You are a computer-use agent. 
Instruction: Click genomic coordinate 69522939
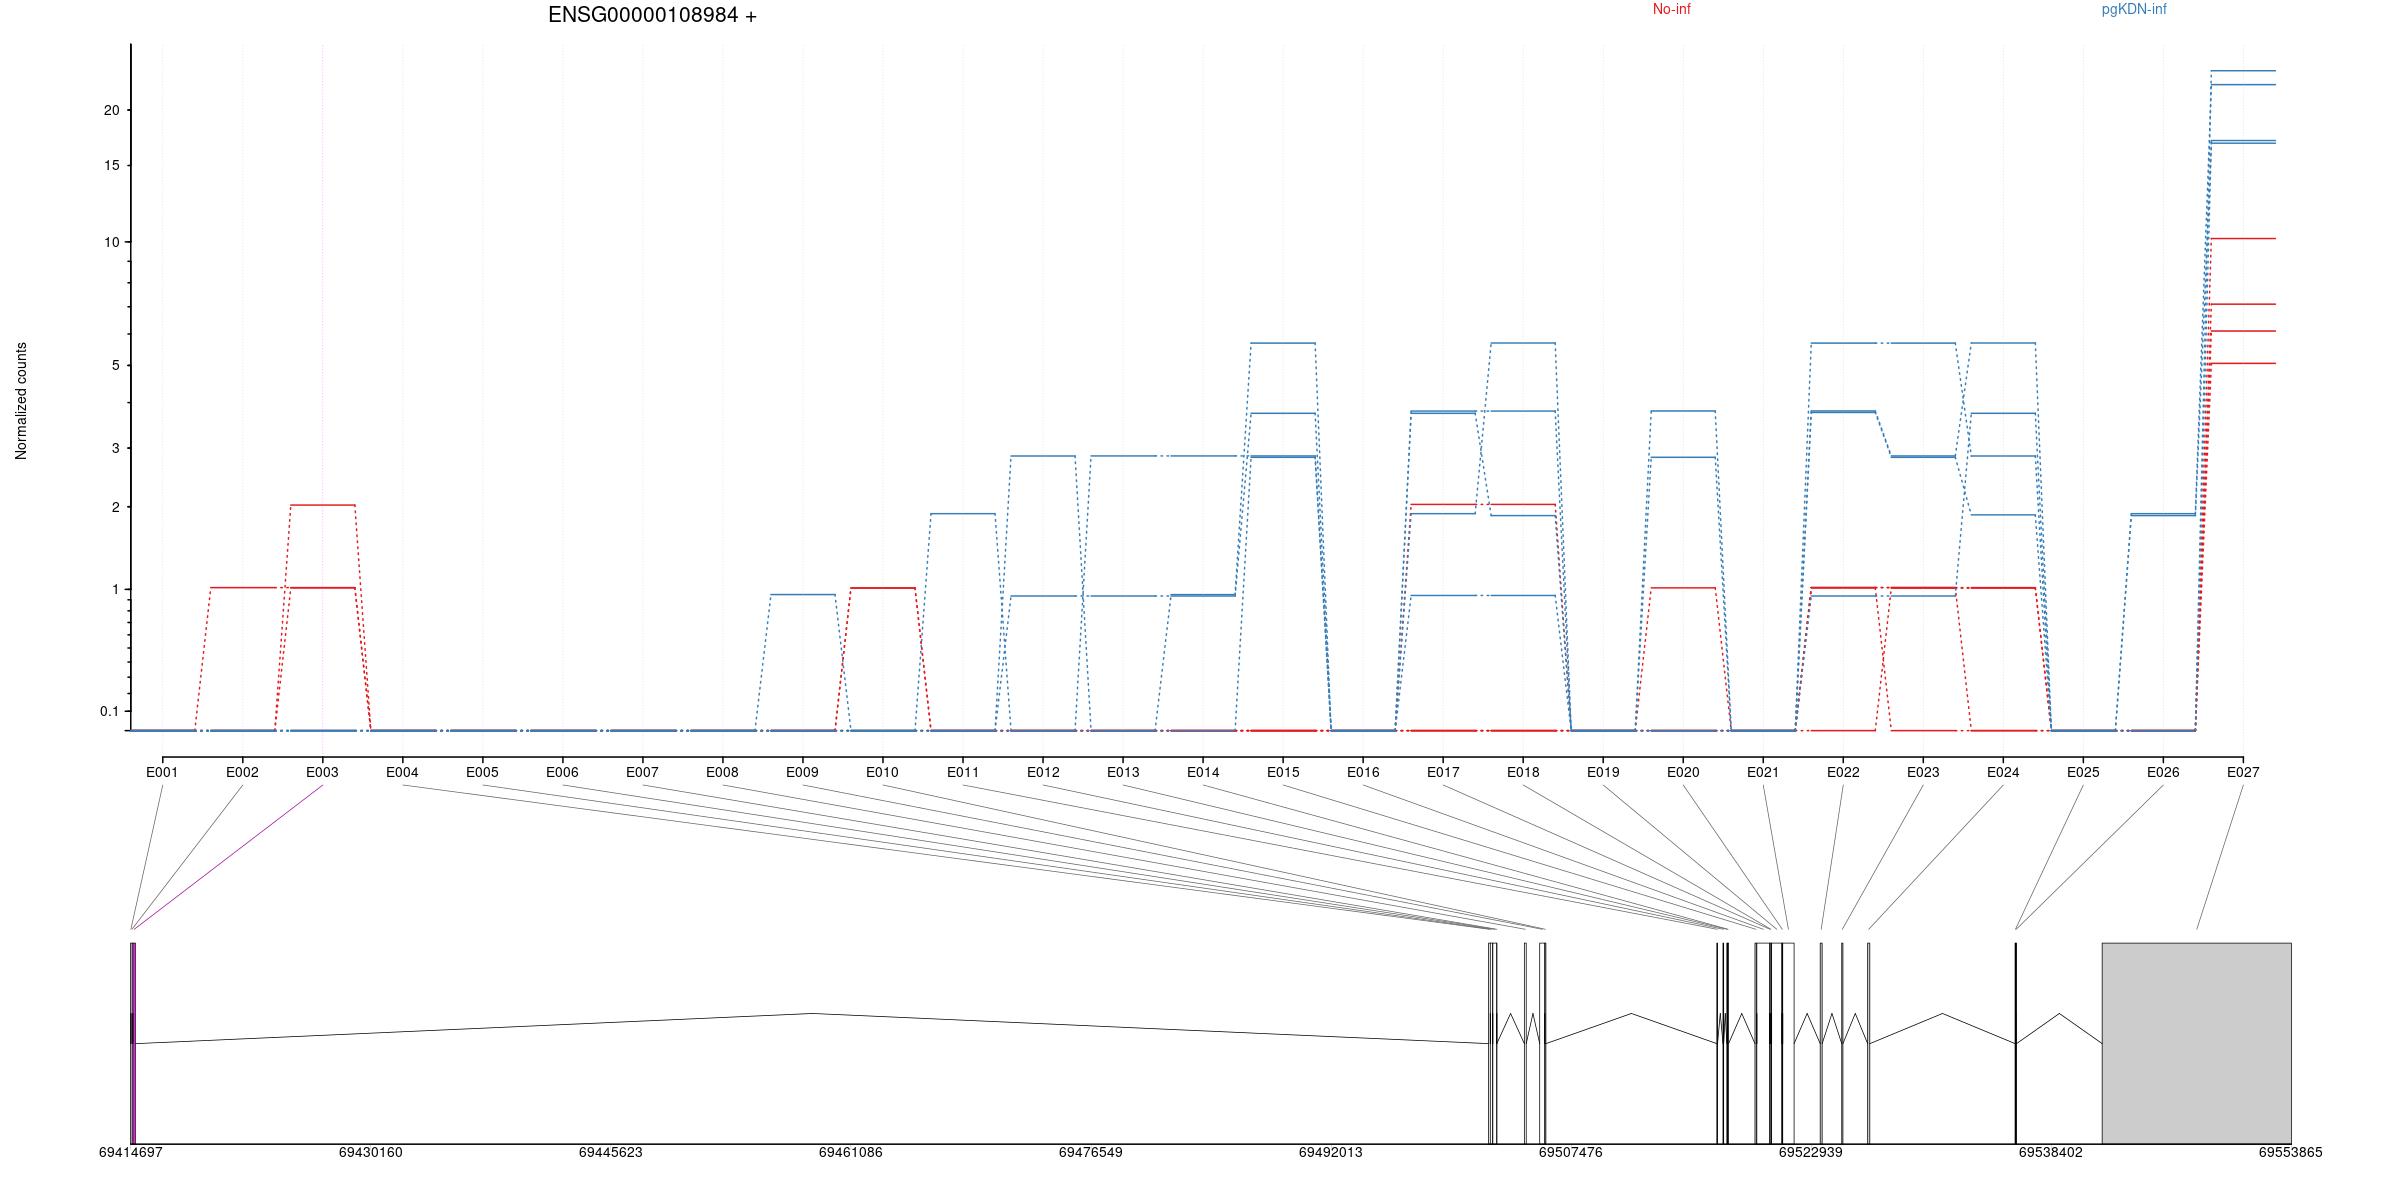pyautogui.click(x=1811, y=1152)
